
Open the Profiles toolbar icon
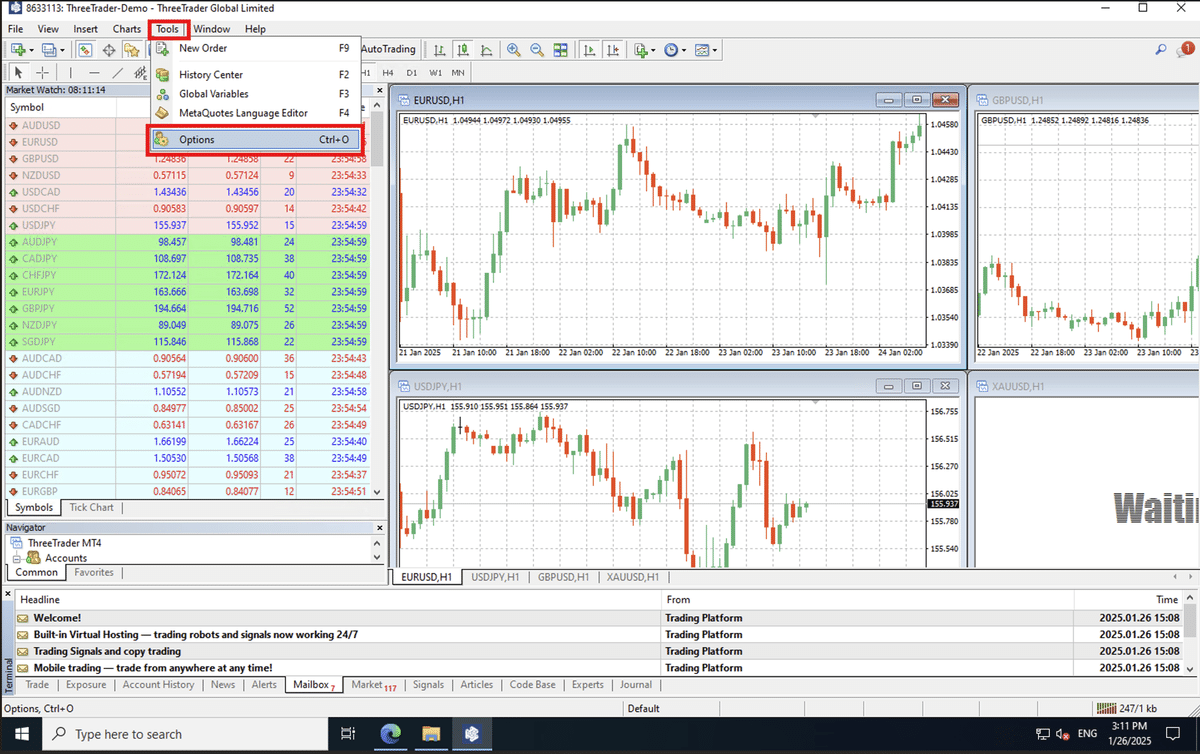50,49
